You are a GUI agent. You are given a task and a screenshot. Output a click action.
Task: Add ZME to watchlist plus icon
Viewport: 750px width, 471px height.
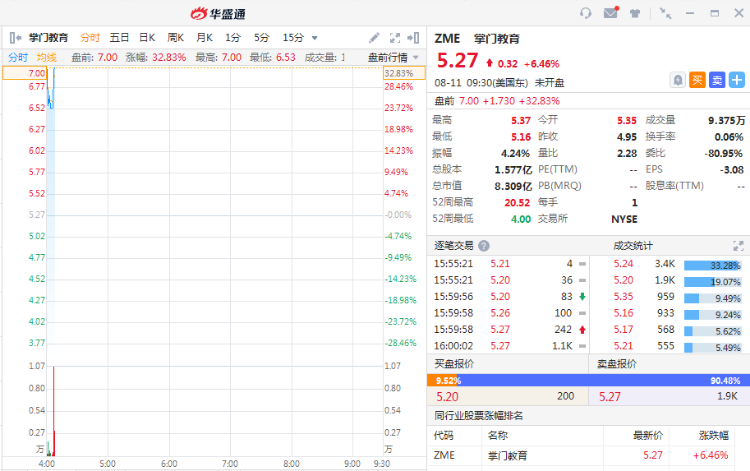(737, 80)
